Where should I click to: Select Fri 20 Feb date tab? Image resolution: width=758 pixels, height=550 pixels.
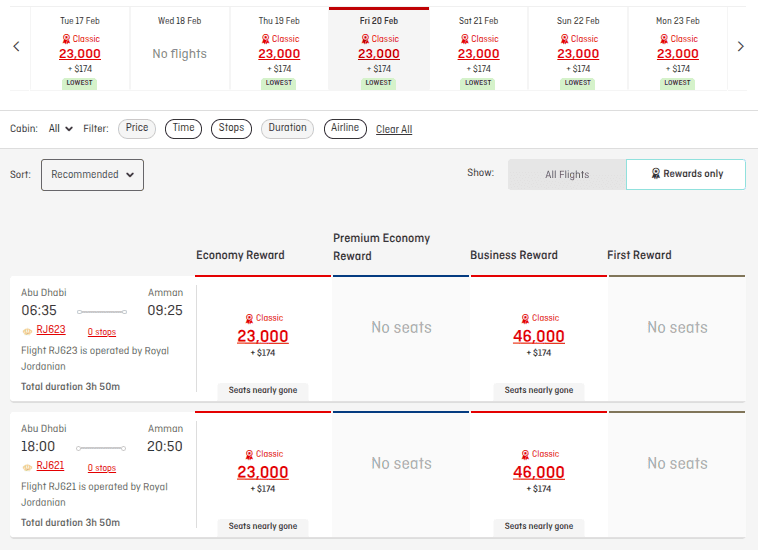tap(379, 49)
